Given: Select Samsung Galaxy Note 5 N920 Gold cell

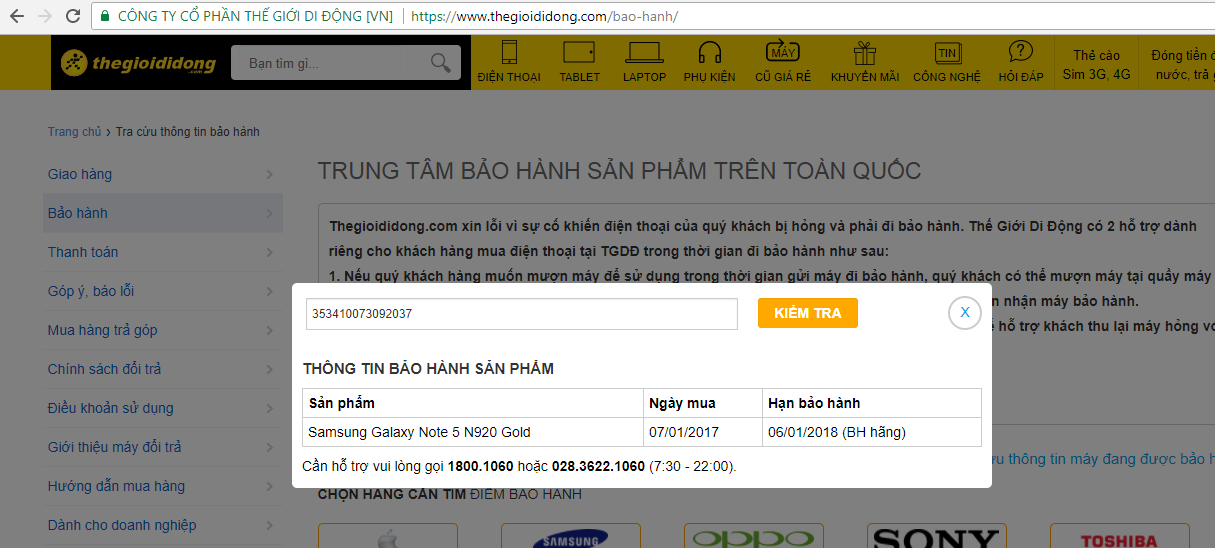Looking at the screenshot, I should point(473,432).
